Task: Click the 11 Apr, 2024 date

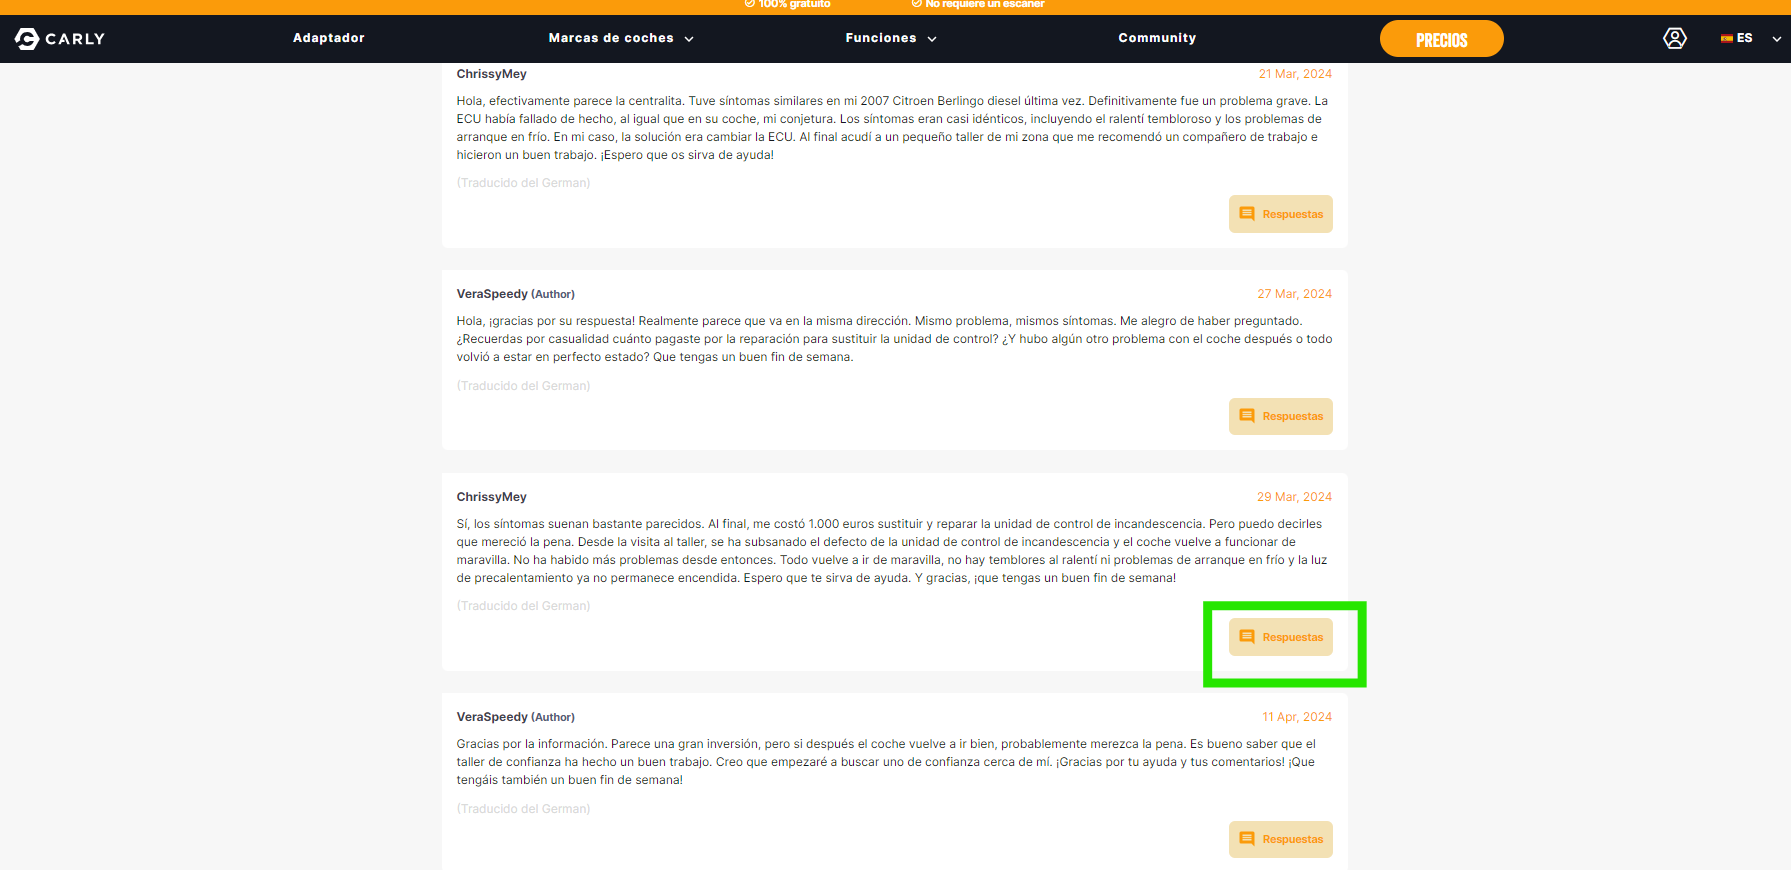Action: (x=1297, y=717)
